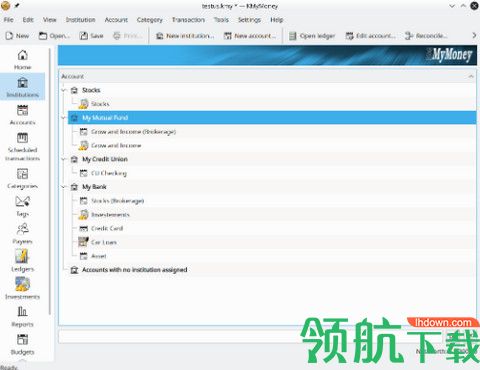Screen dimensions: 480x370
Task: Click the Print toolbar button
Action: [x=128, y=36]
